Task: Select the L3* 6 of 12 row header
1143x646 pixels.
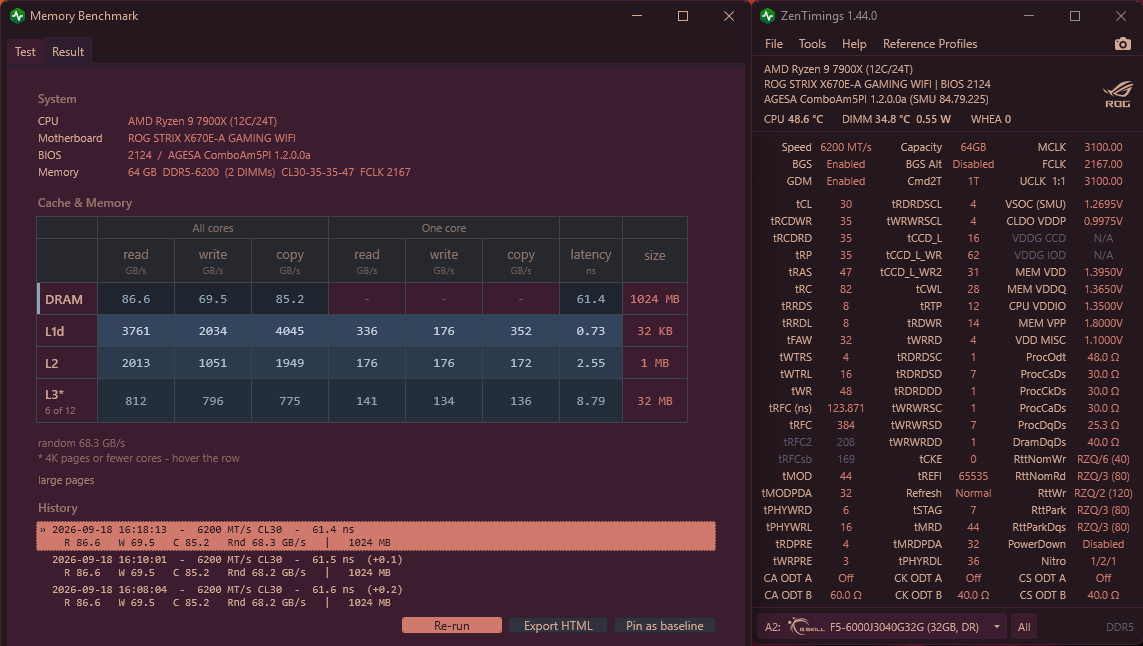Action: (67, 401)
